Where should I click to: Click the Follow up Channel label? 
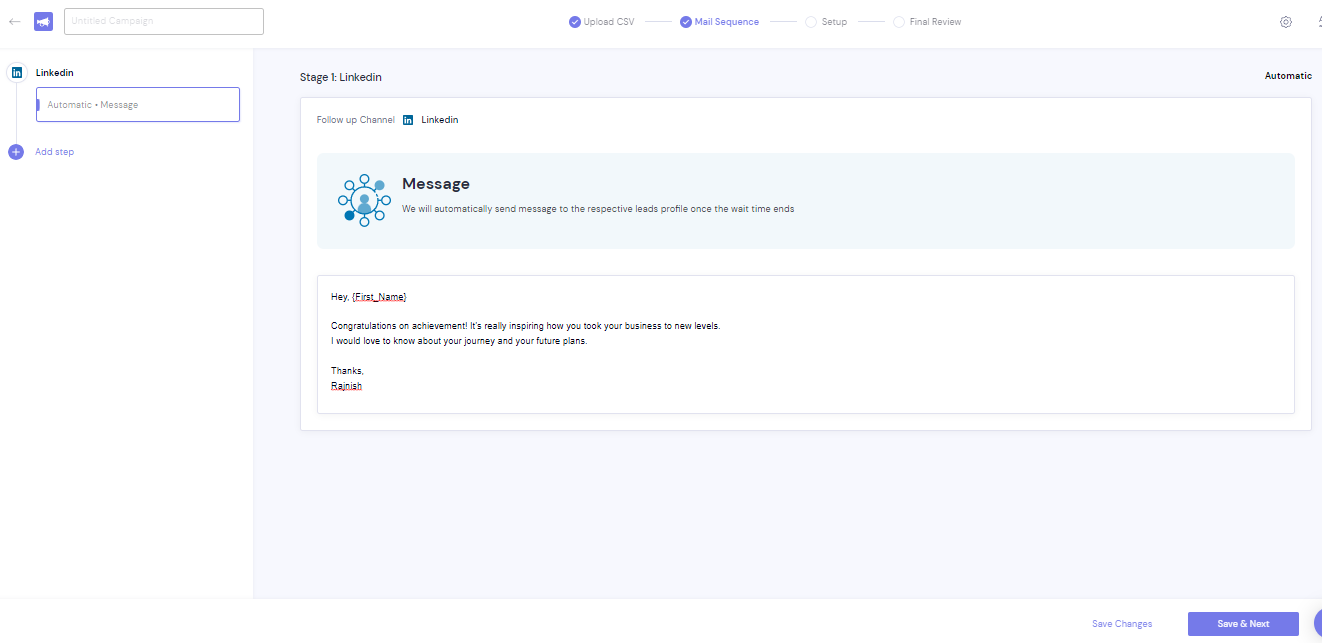pos(356,120)
